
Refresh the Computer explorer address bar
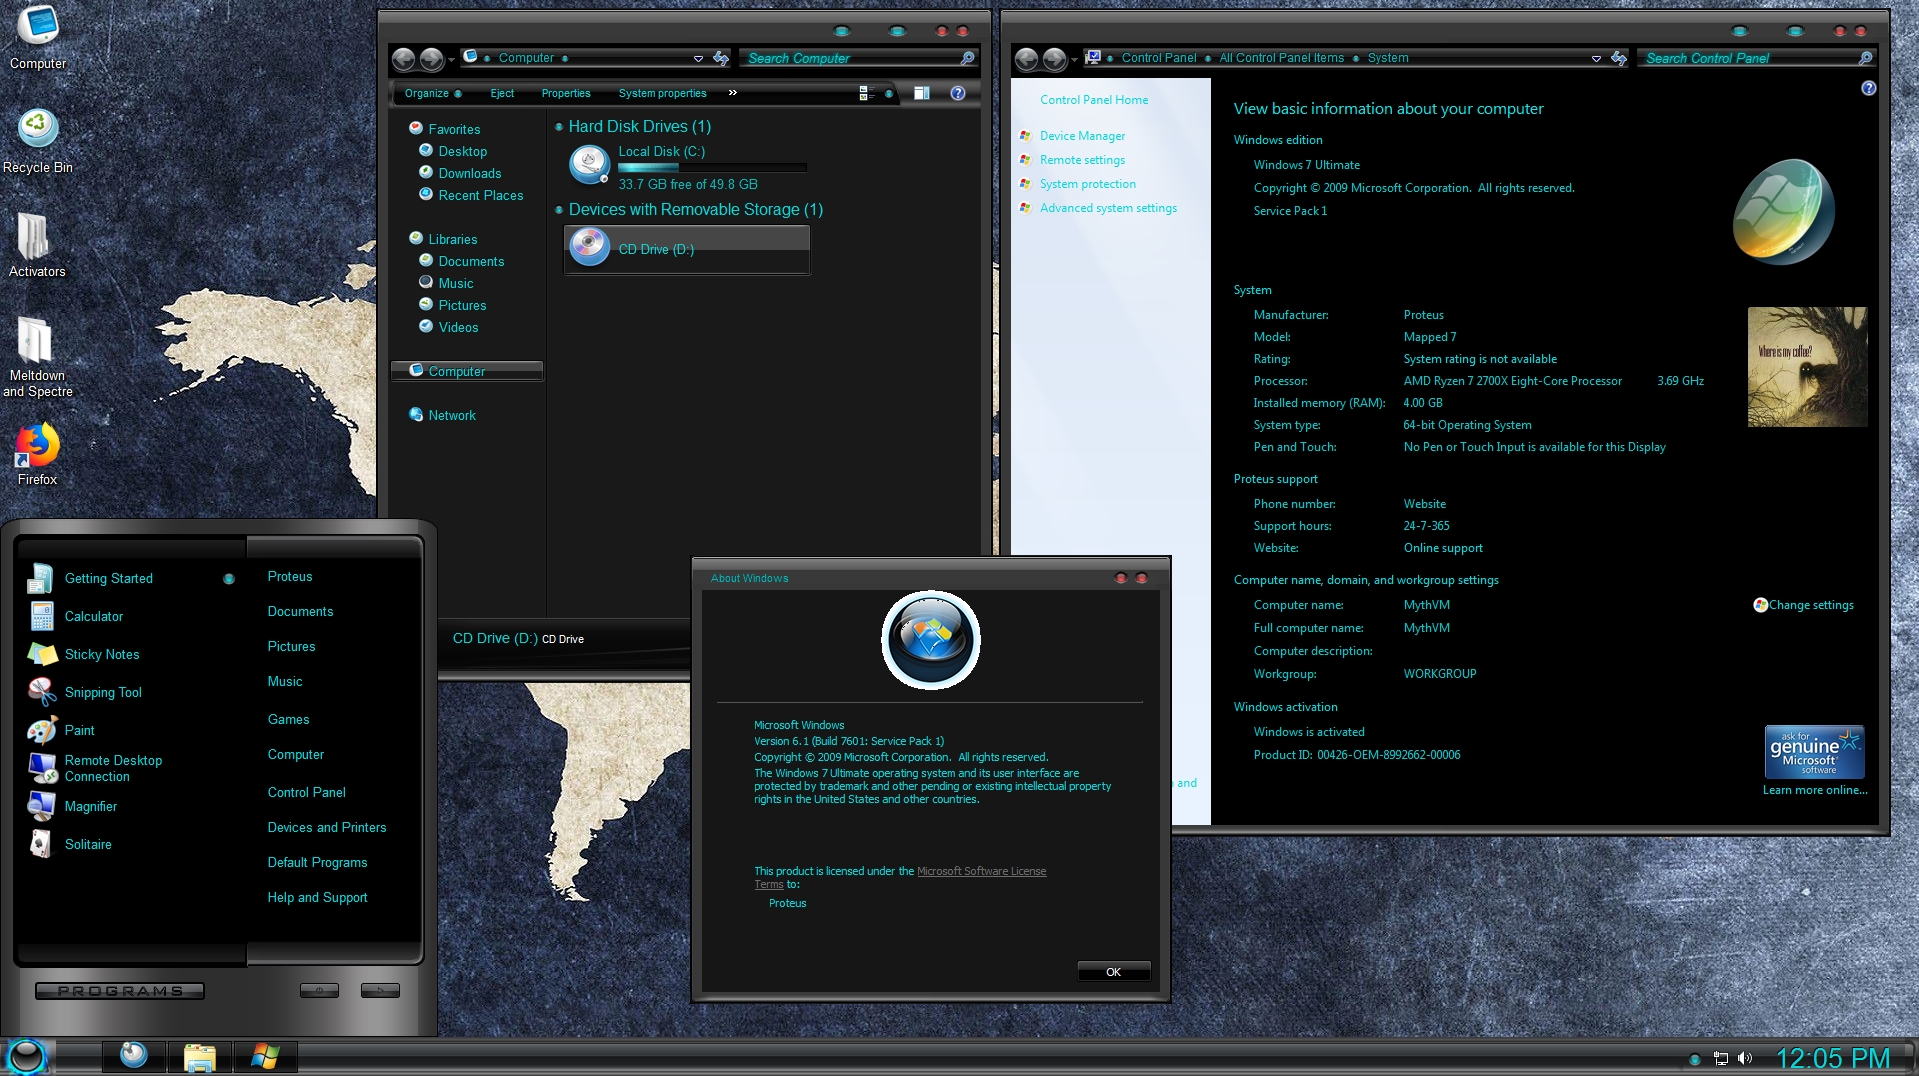pyautogui.click(x=721, y=58)
